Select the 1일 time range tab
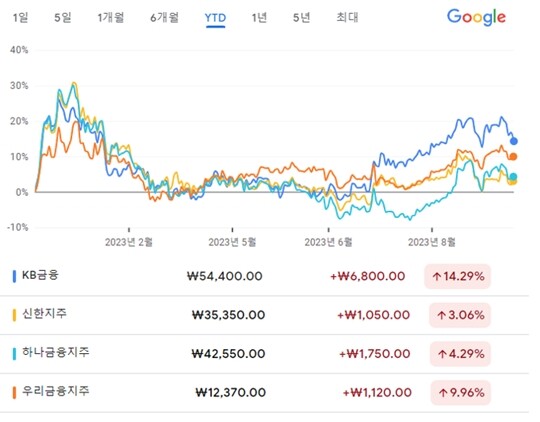This screenshot has width=540, height=422. [21, 17]
